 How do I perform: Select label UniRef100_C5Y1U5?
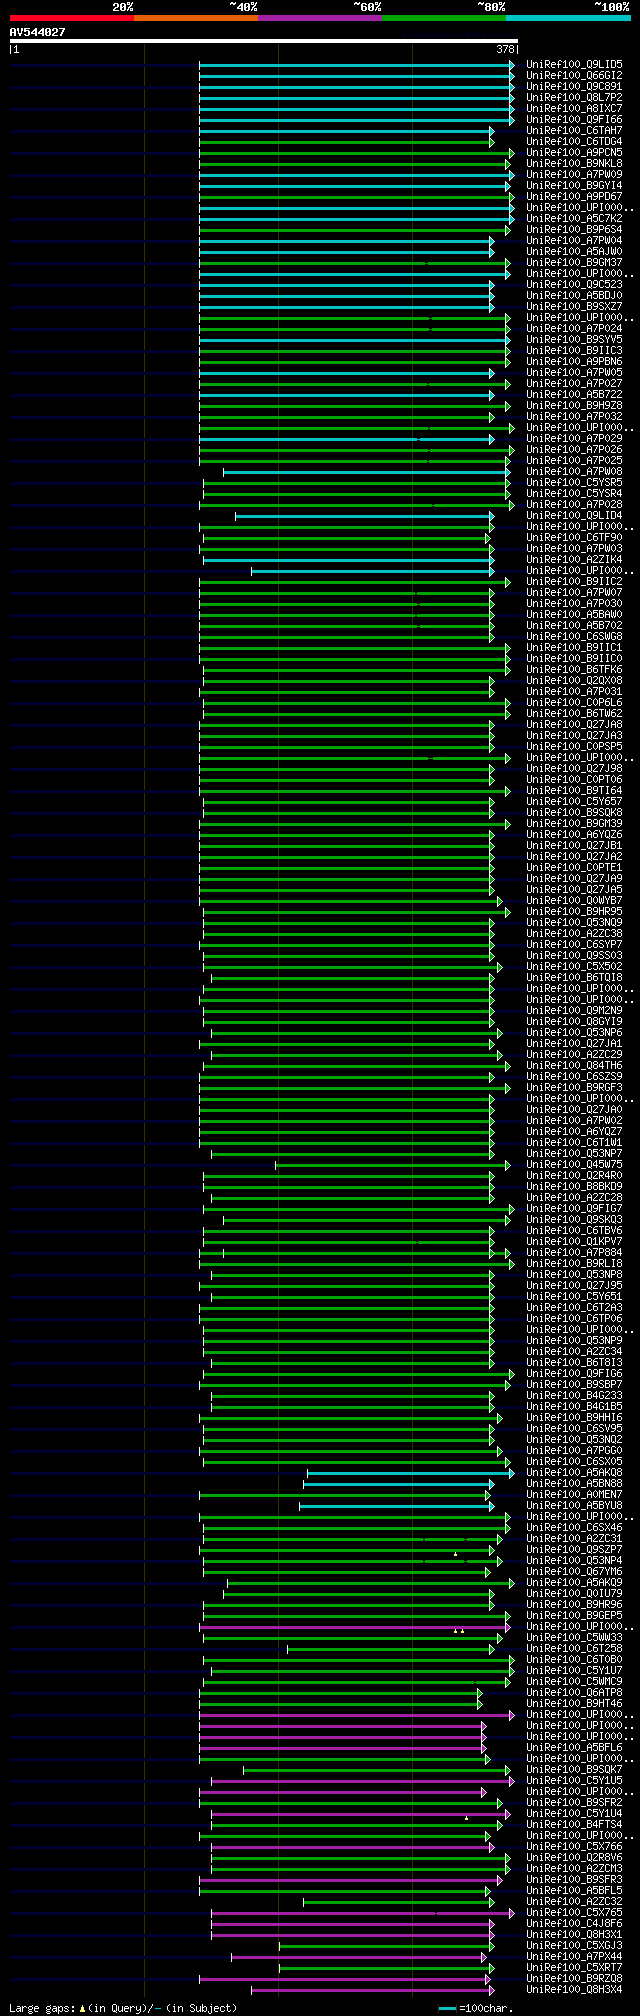[574, 1781]
